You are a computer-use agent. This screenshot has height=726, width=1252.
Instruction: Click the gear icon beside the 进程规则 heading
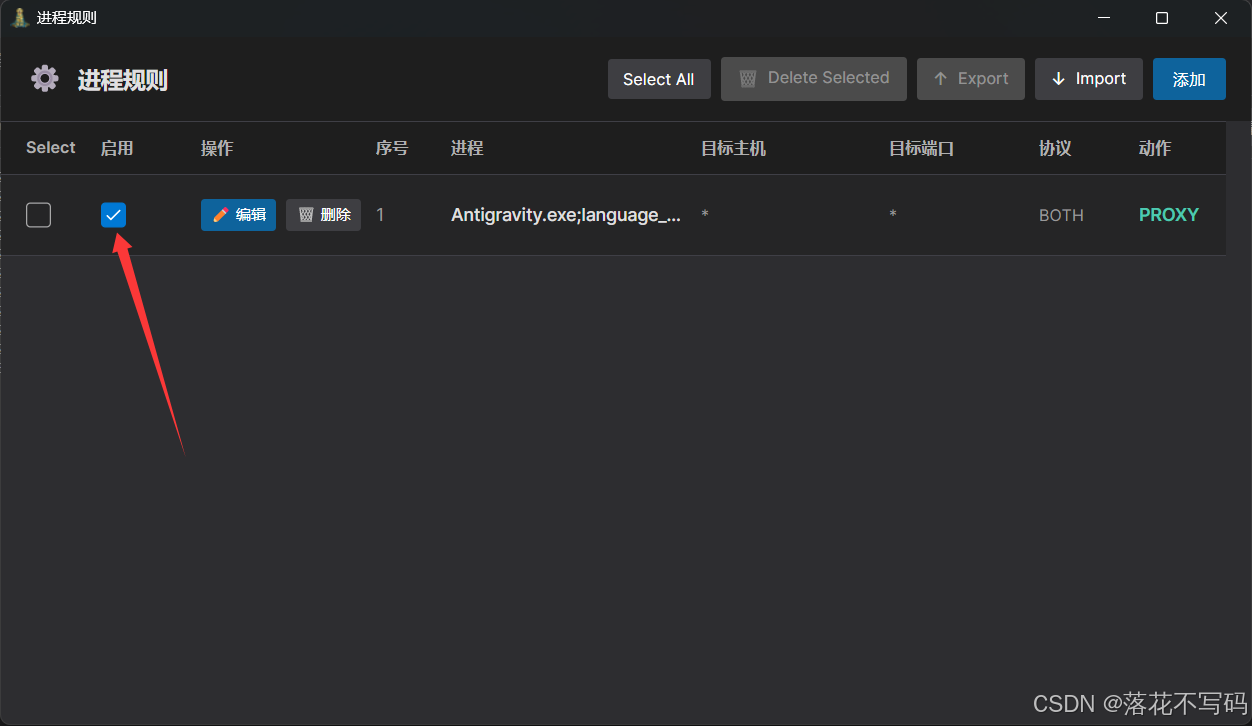coord(45,79)
